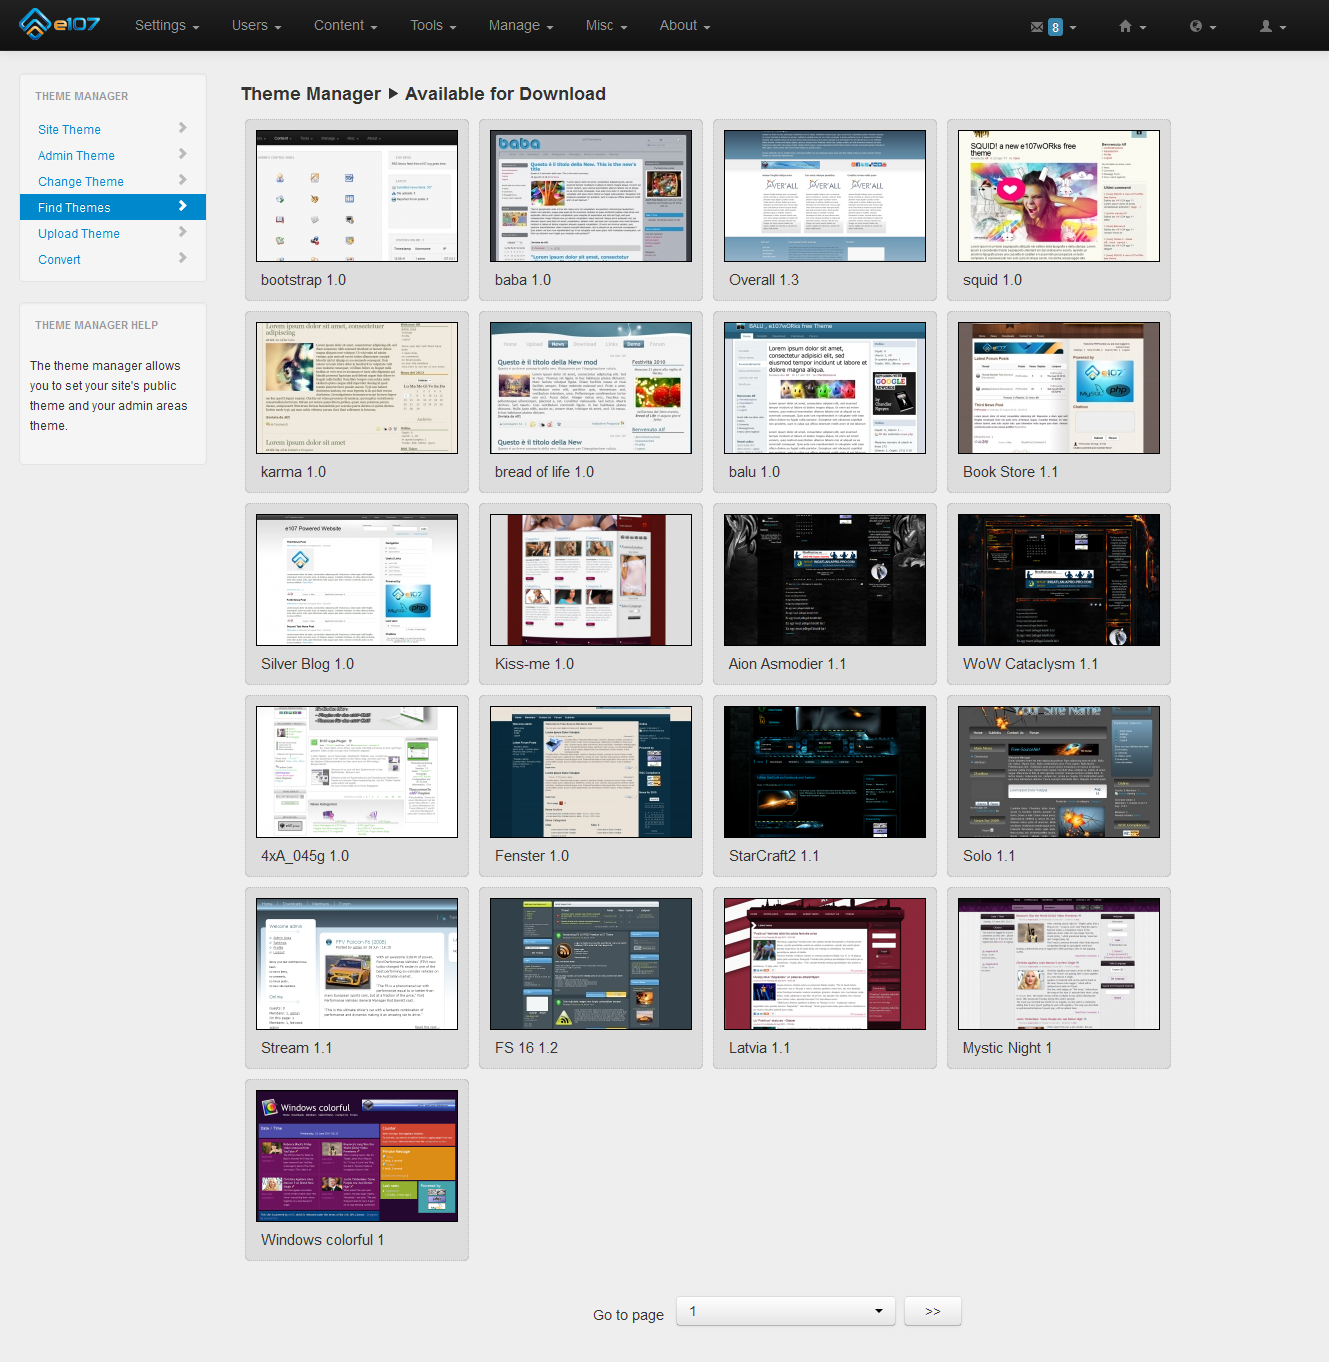This screenshot has height=1362, width=1329.
Task: Click the Admin Theme chevron arrow
Action: click(183, 154)
